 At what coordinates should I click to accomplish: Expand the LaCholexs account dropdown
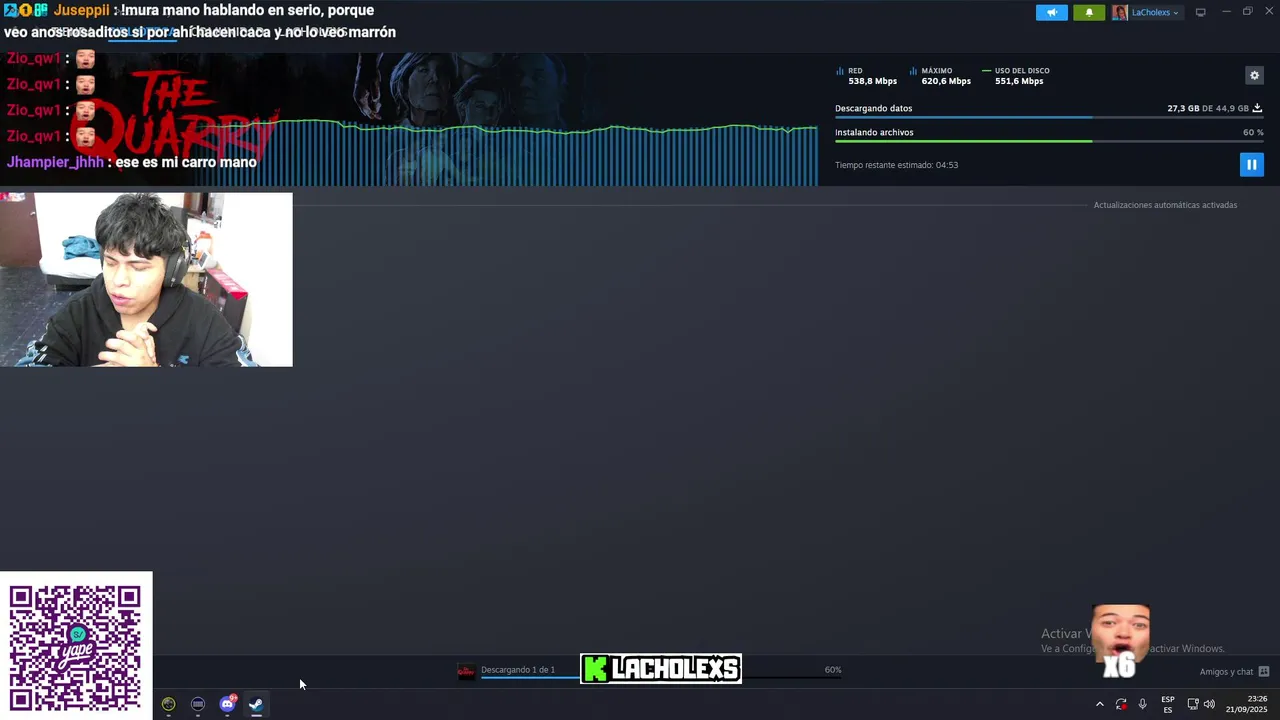pos(1155,13)
